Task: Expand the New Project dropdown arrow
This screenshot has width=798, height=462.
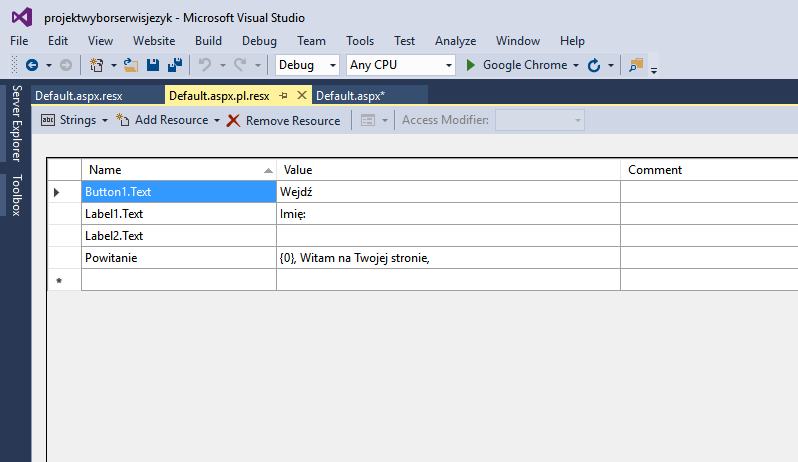Action: 113,65
